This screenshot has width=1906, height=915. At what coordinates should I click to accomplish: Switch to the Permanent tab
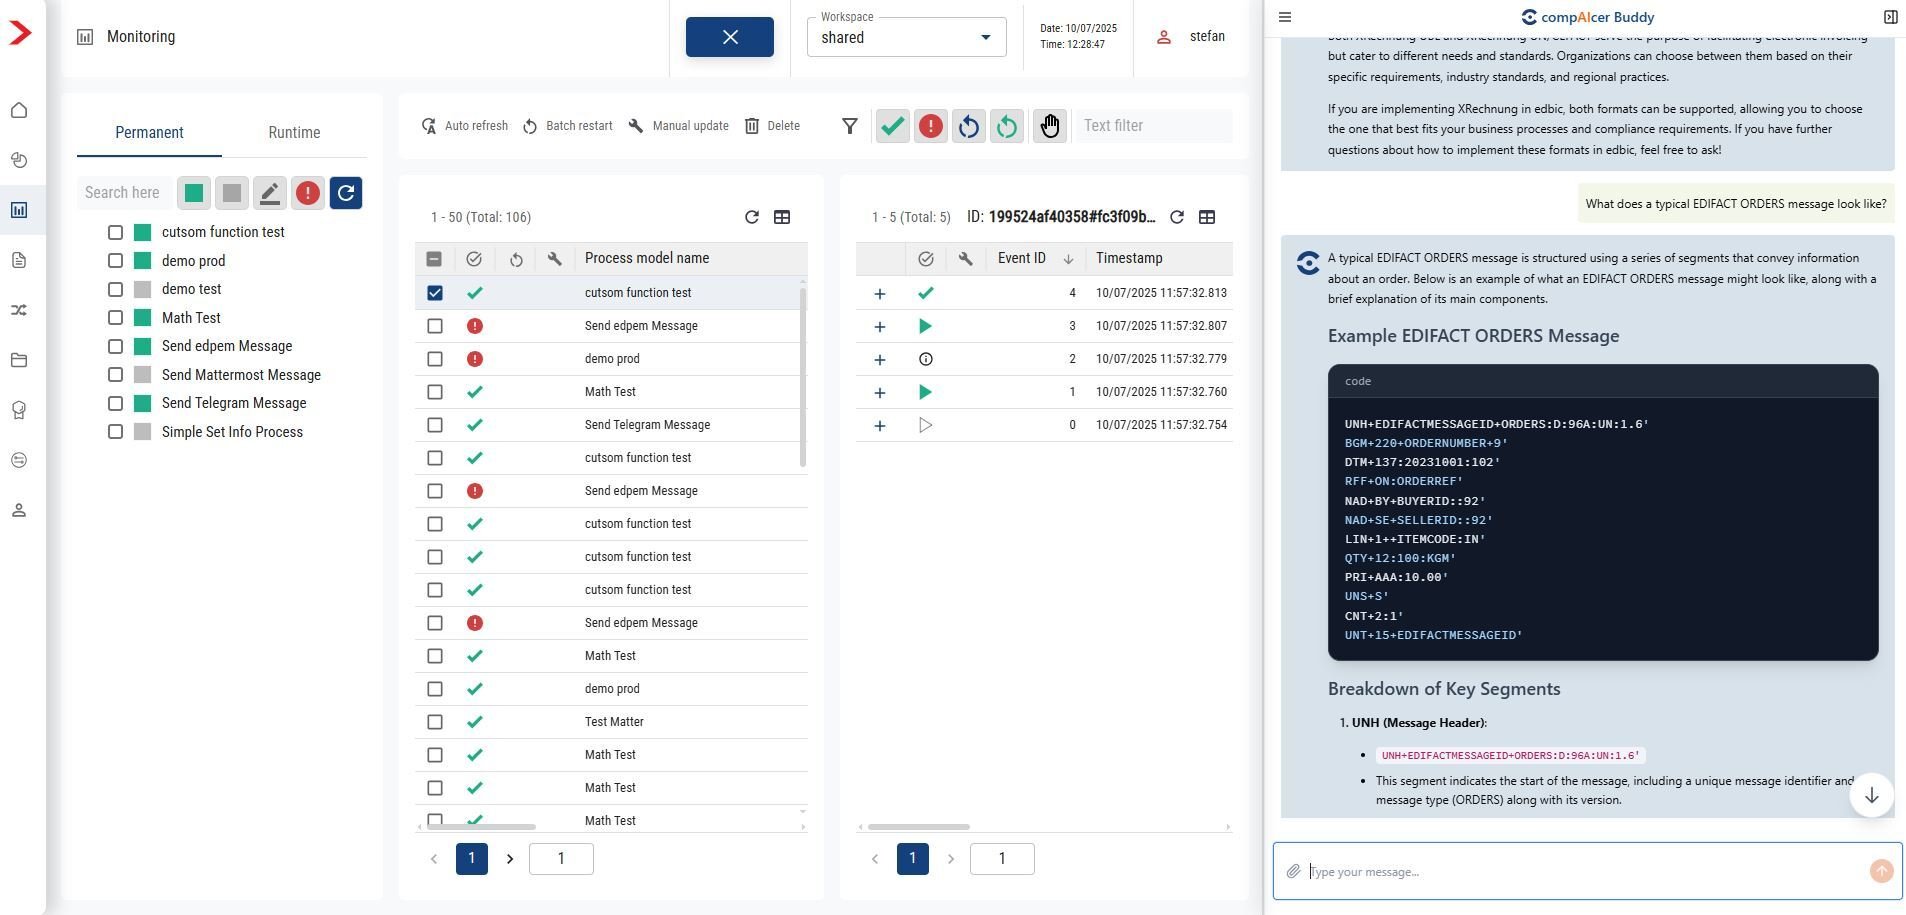[149, 133]
